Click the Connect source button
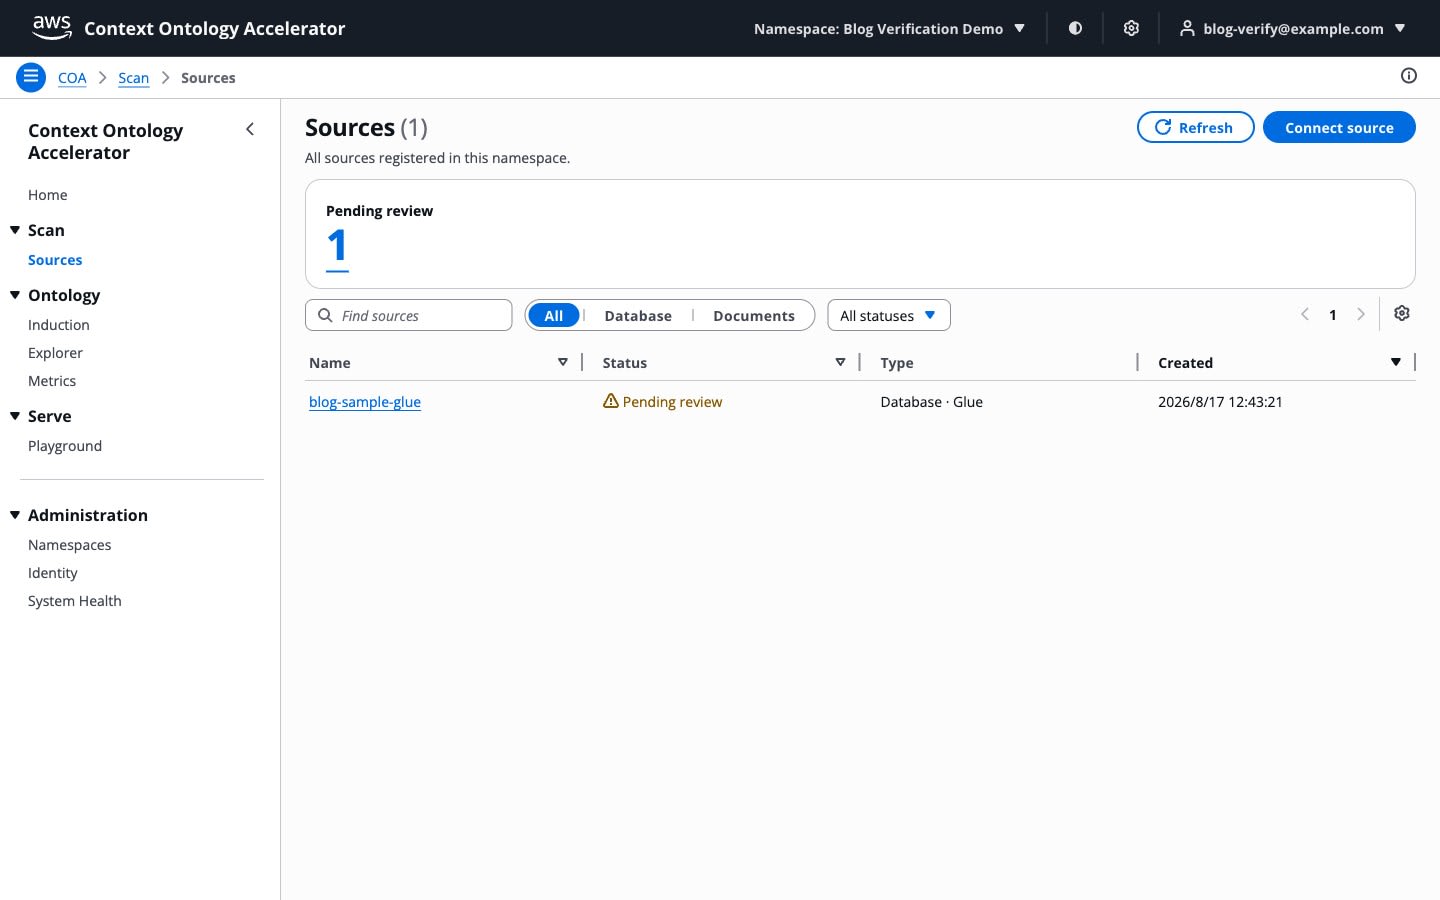The width and height of the screenshot is (1440, 900). point(1339,127)
